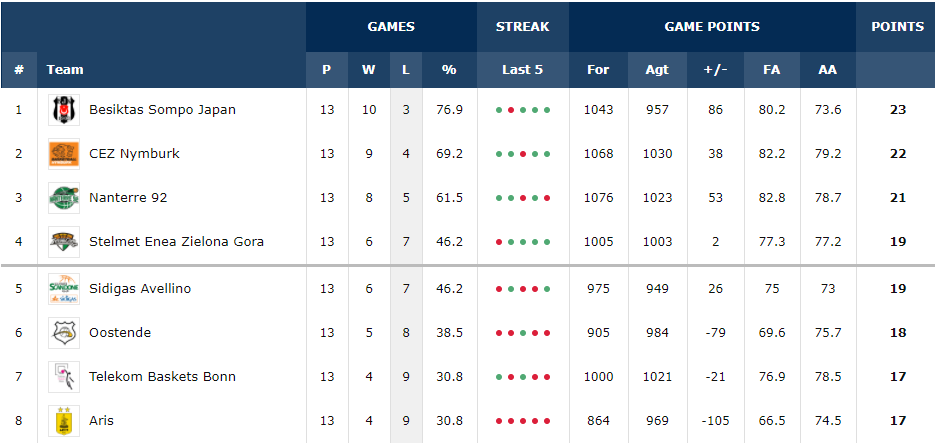Viewport: 935px width, 448px height.
Task: Open the CEZ Nymburk team link
Action: click(134, 154)
